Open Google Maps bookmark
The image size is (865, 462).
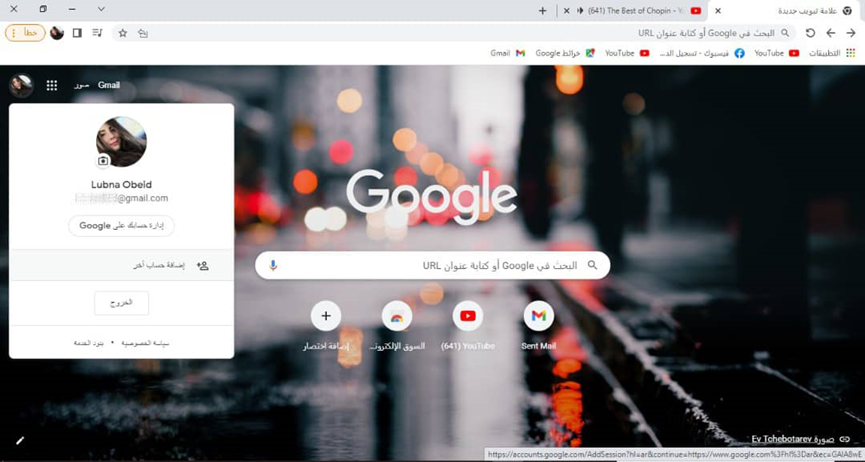(x=565, y=53)
